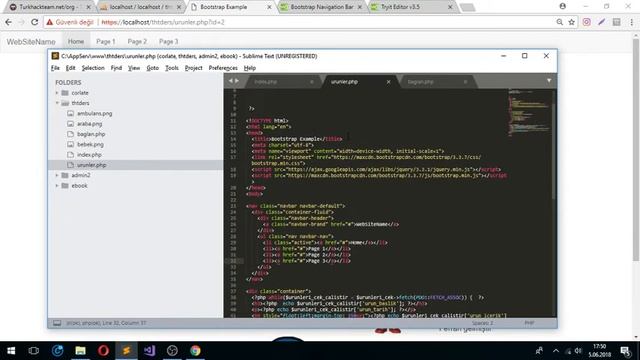
Task: Open the editor tab list dropdown
Action: click(x=549, y=81)
